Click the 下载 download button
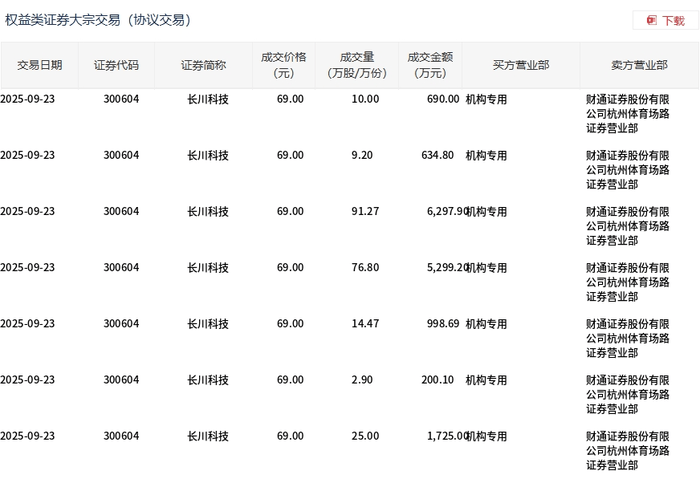Image resolution: width=700 pixels, height=483 pixels. (665, 20)
